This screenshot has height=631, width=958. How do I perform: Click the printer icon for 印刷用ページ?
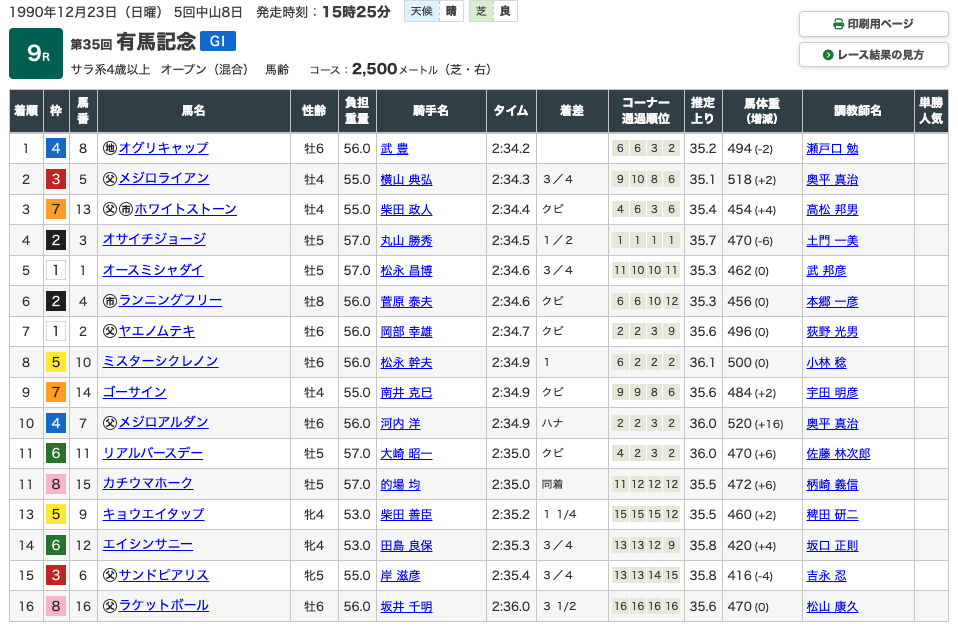tap(838, 25)
